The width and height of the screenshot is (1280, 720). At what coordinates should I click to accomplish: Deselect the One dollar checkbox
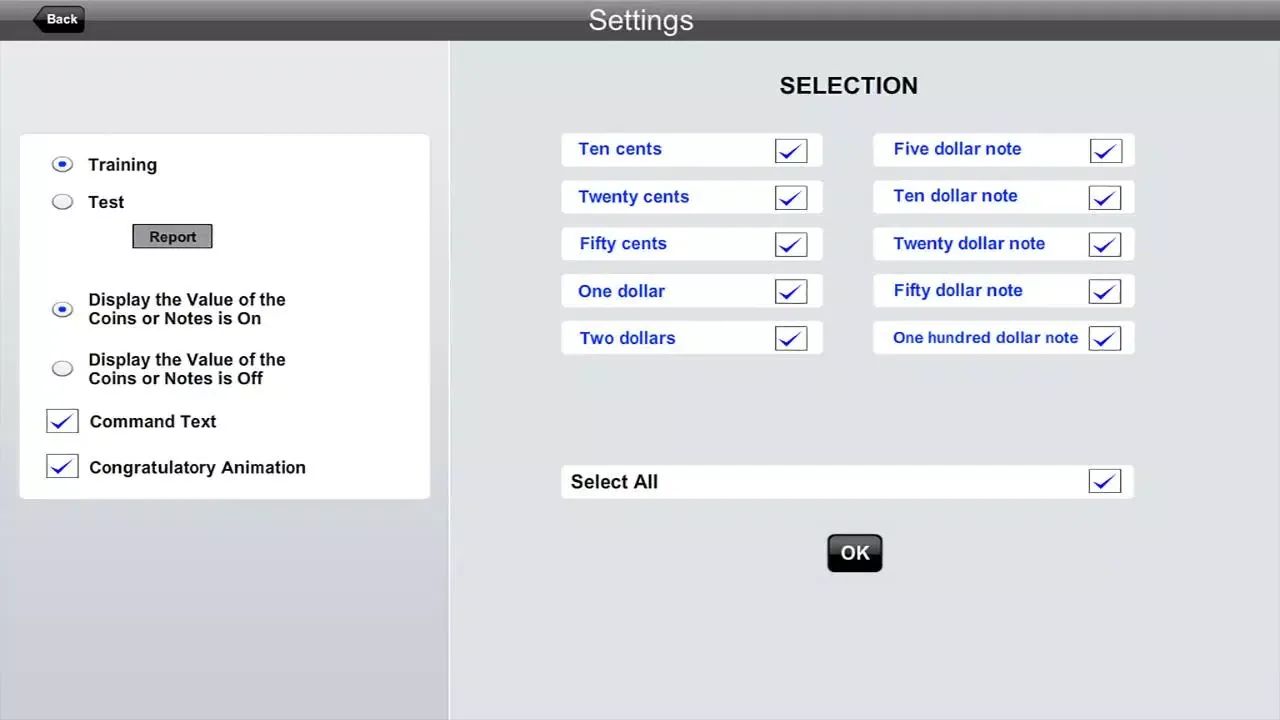790,291
